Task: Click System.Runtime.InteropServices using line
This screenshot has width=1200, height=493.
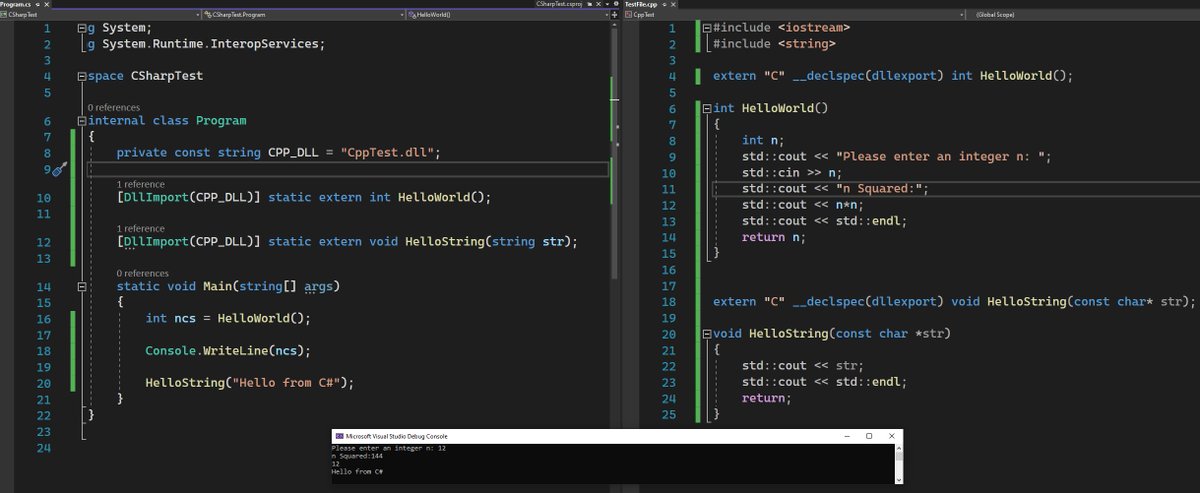Action: pos(207,44)
